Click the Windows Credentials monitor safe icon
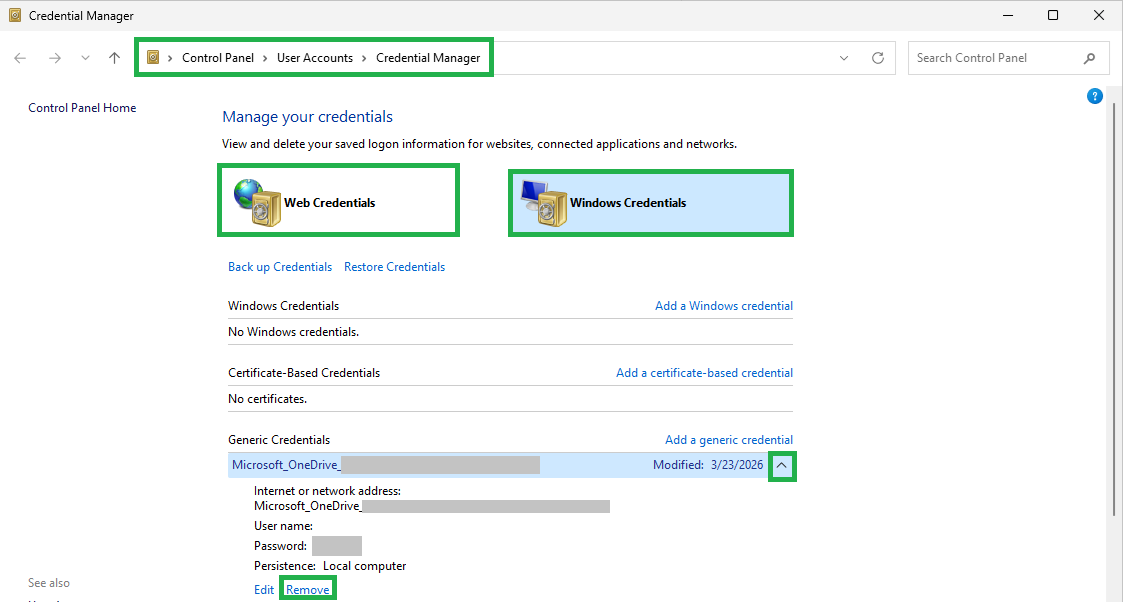The width and height of the screenshot is (1123, 602). (x=544, y=203)
